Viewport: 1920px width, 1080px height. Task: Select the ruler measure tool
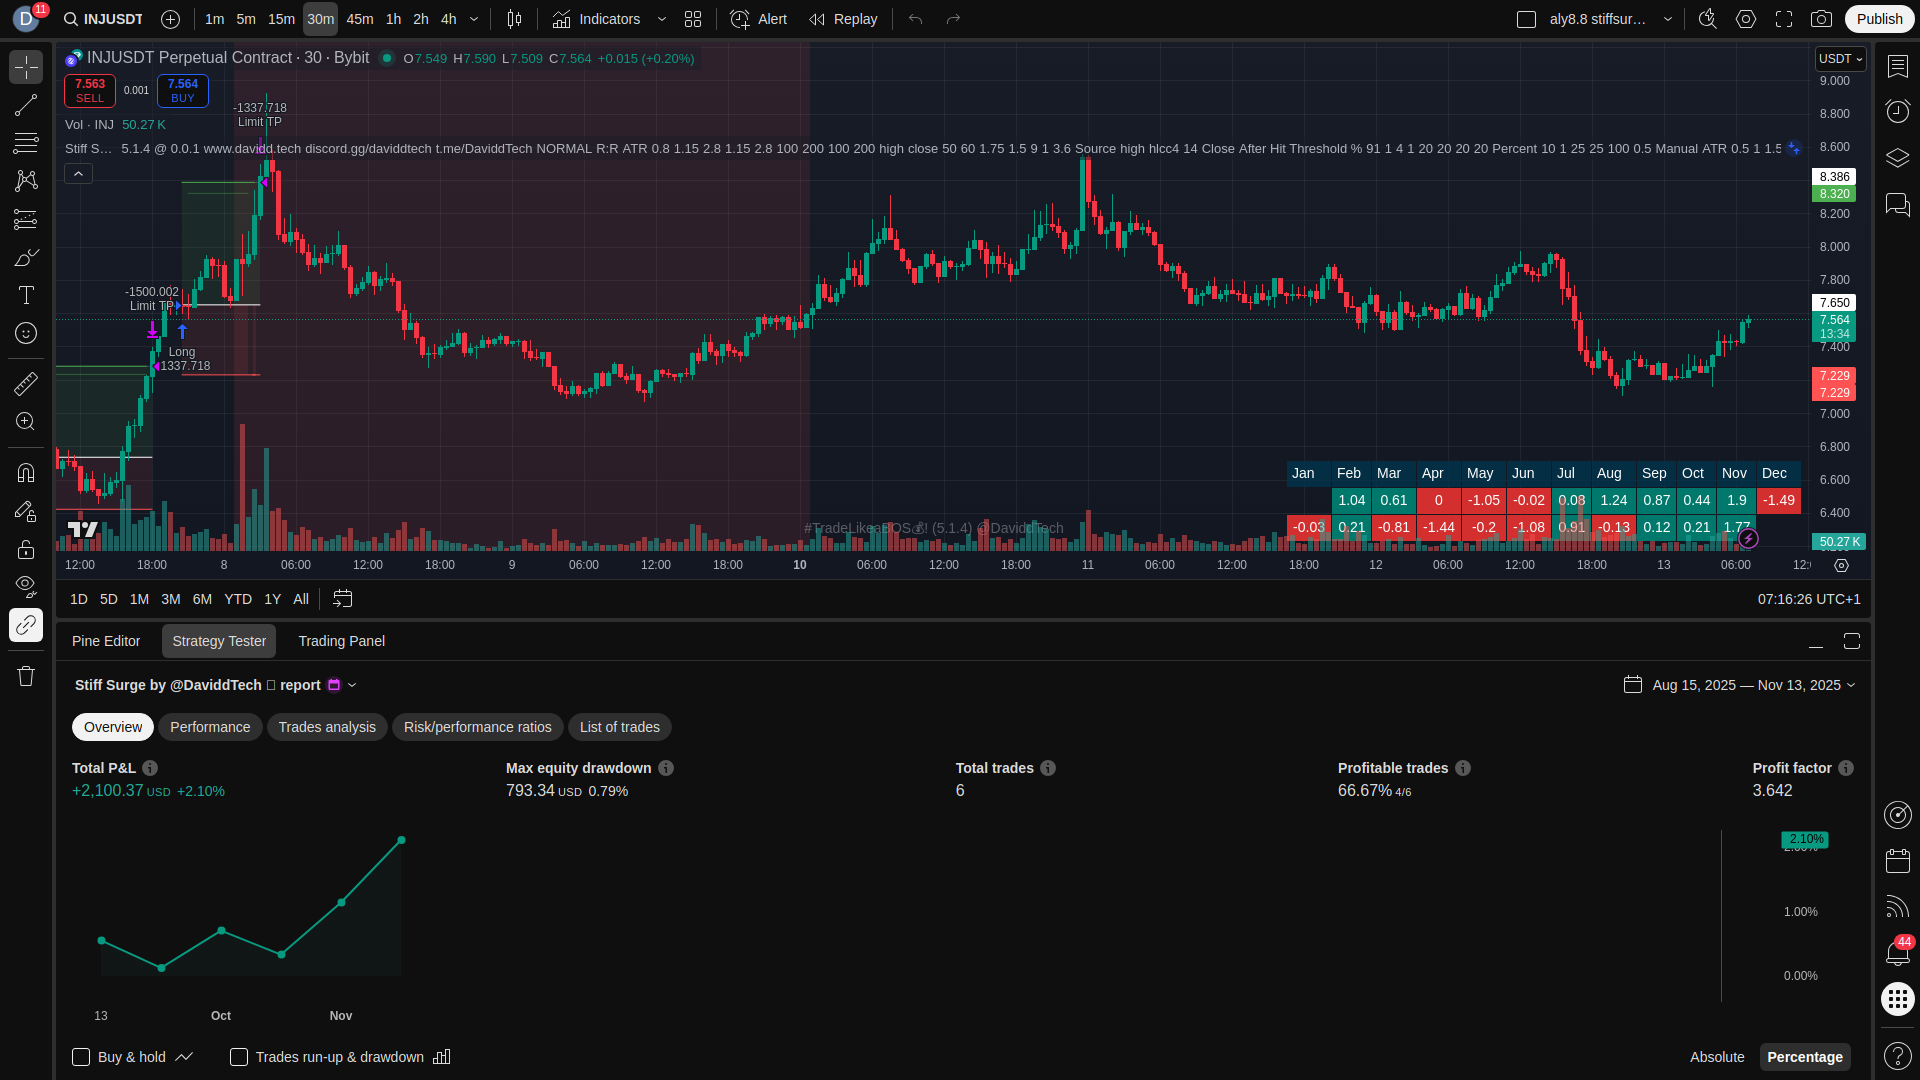pyautogui.click(x=26, y=383)
